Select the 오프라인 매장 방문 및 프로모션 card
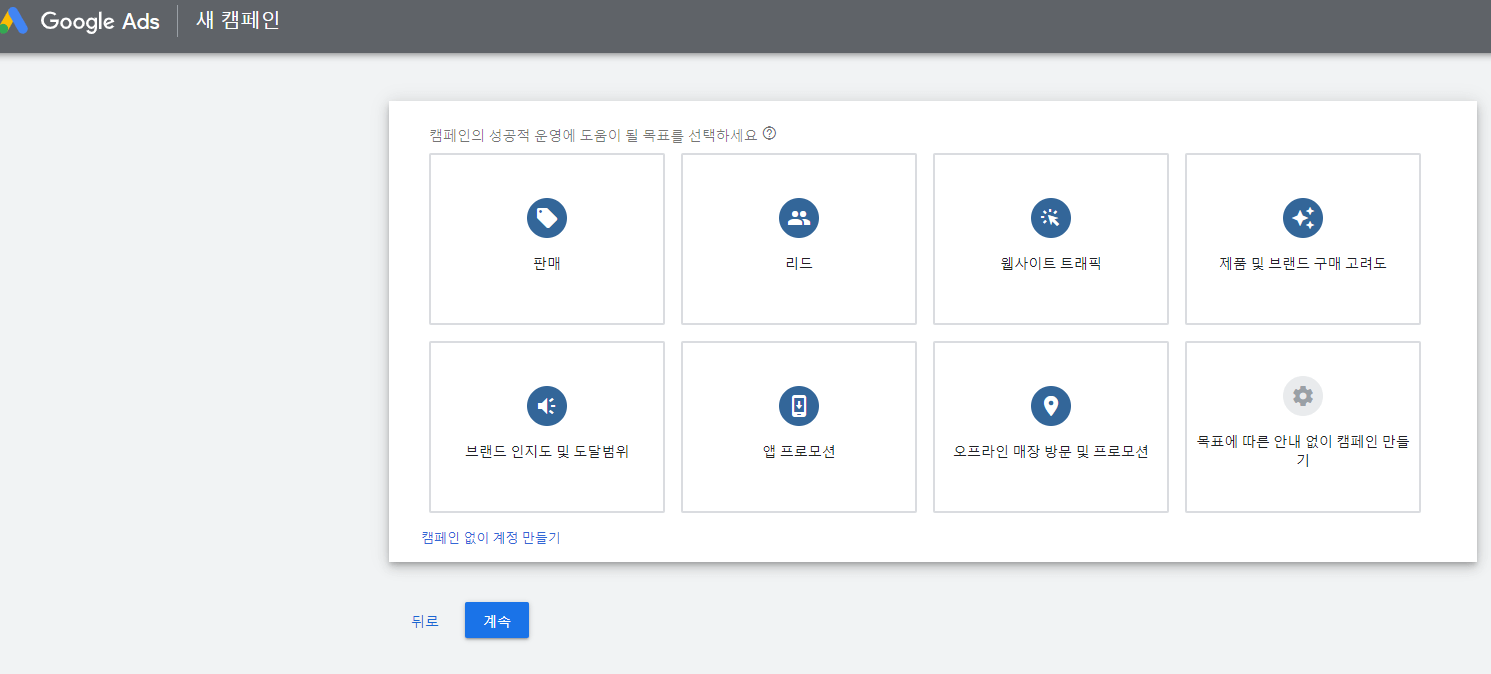 coord(1051,427)
